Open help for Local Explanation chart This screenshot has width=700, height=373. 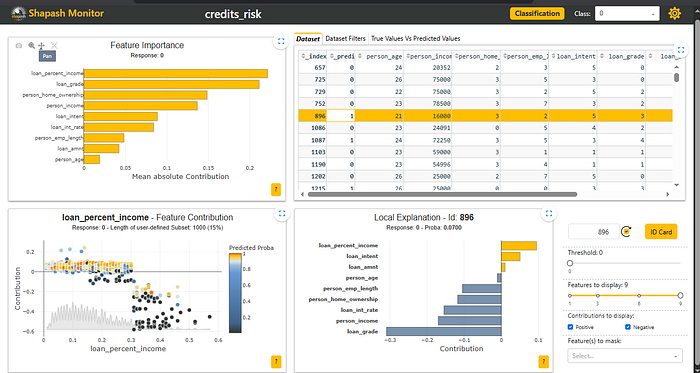[543, 361]
